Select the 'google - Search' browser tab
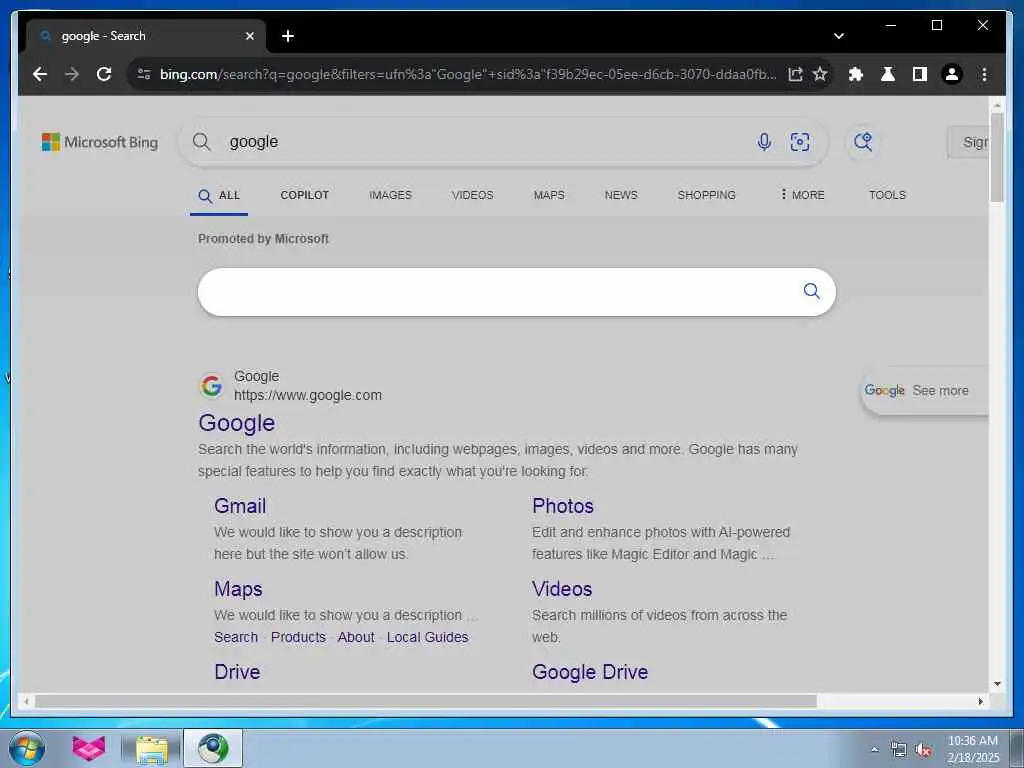1024x768 pixels. 146,36
